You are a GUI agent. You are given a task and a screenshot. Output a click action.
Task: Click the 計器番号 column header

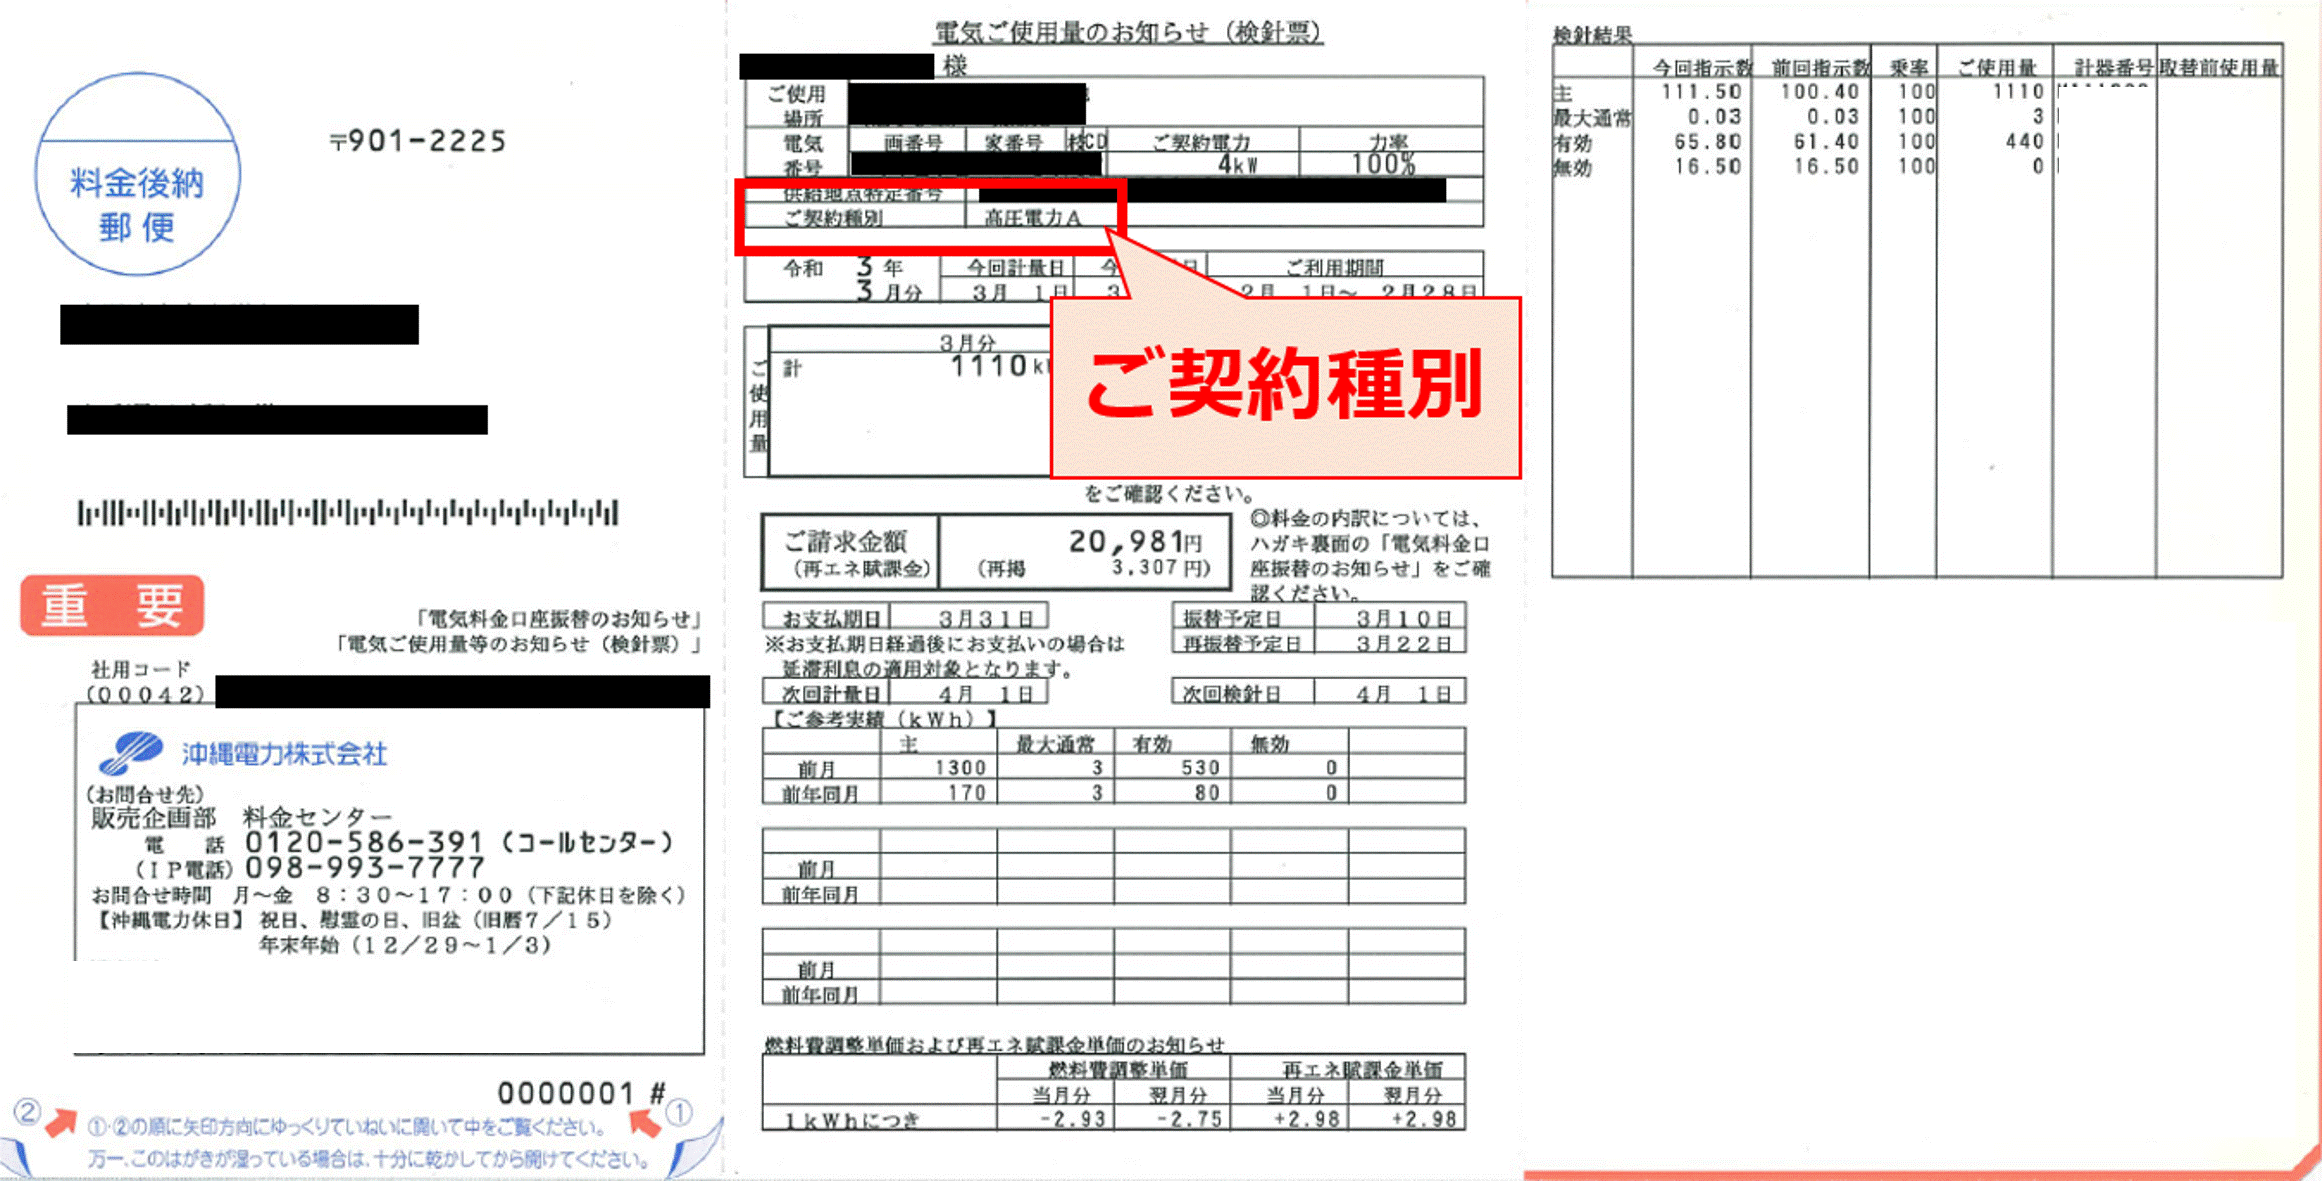click(x=2113, y=67)
